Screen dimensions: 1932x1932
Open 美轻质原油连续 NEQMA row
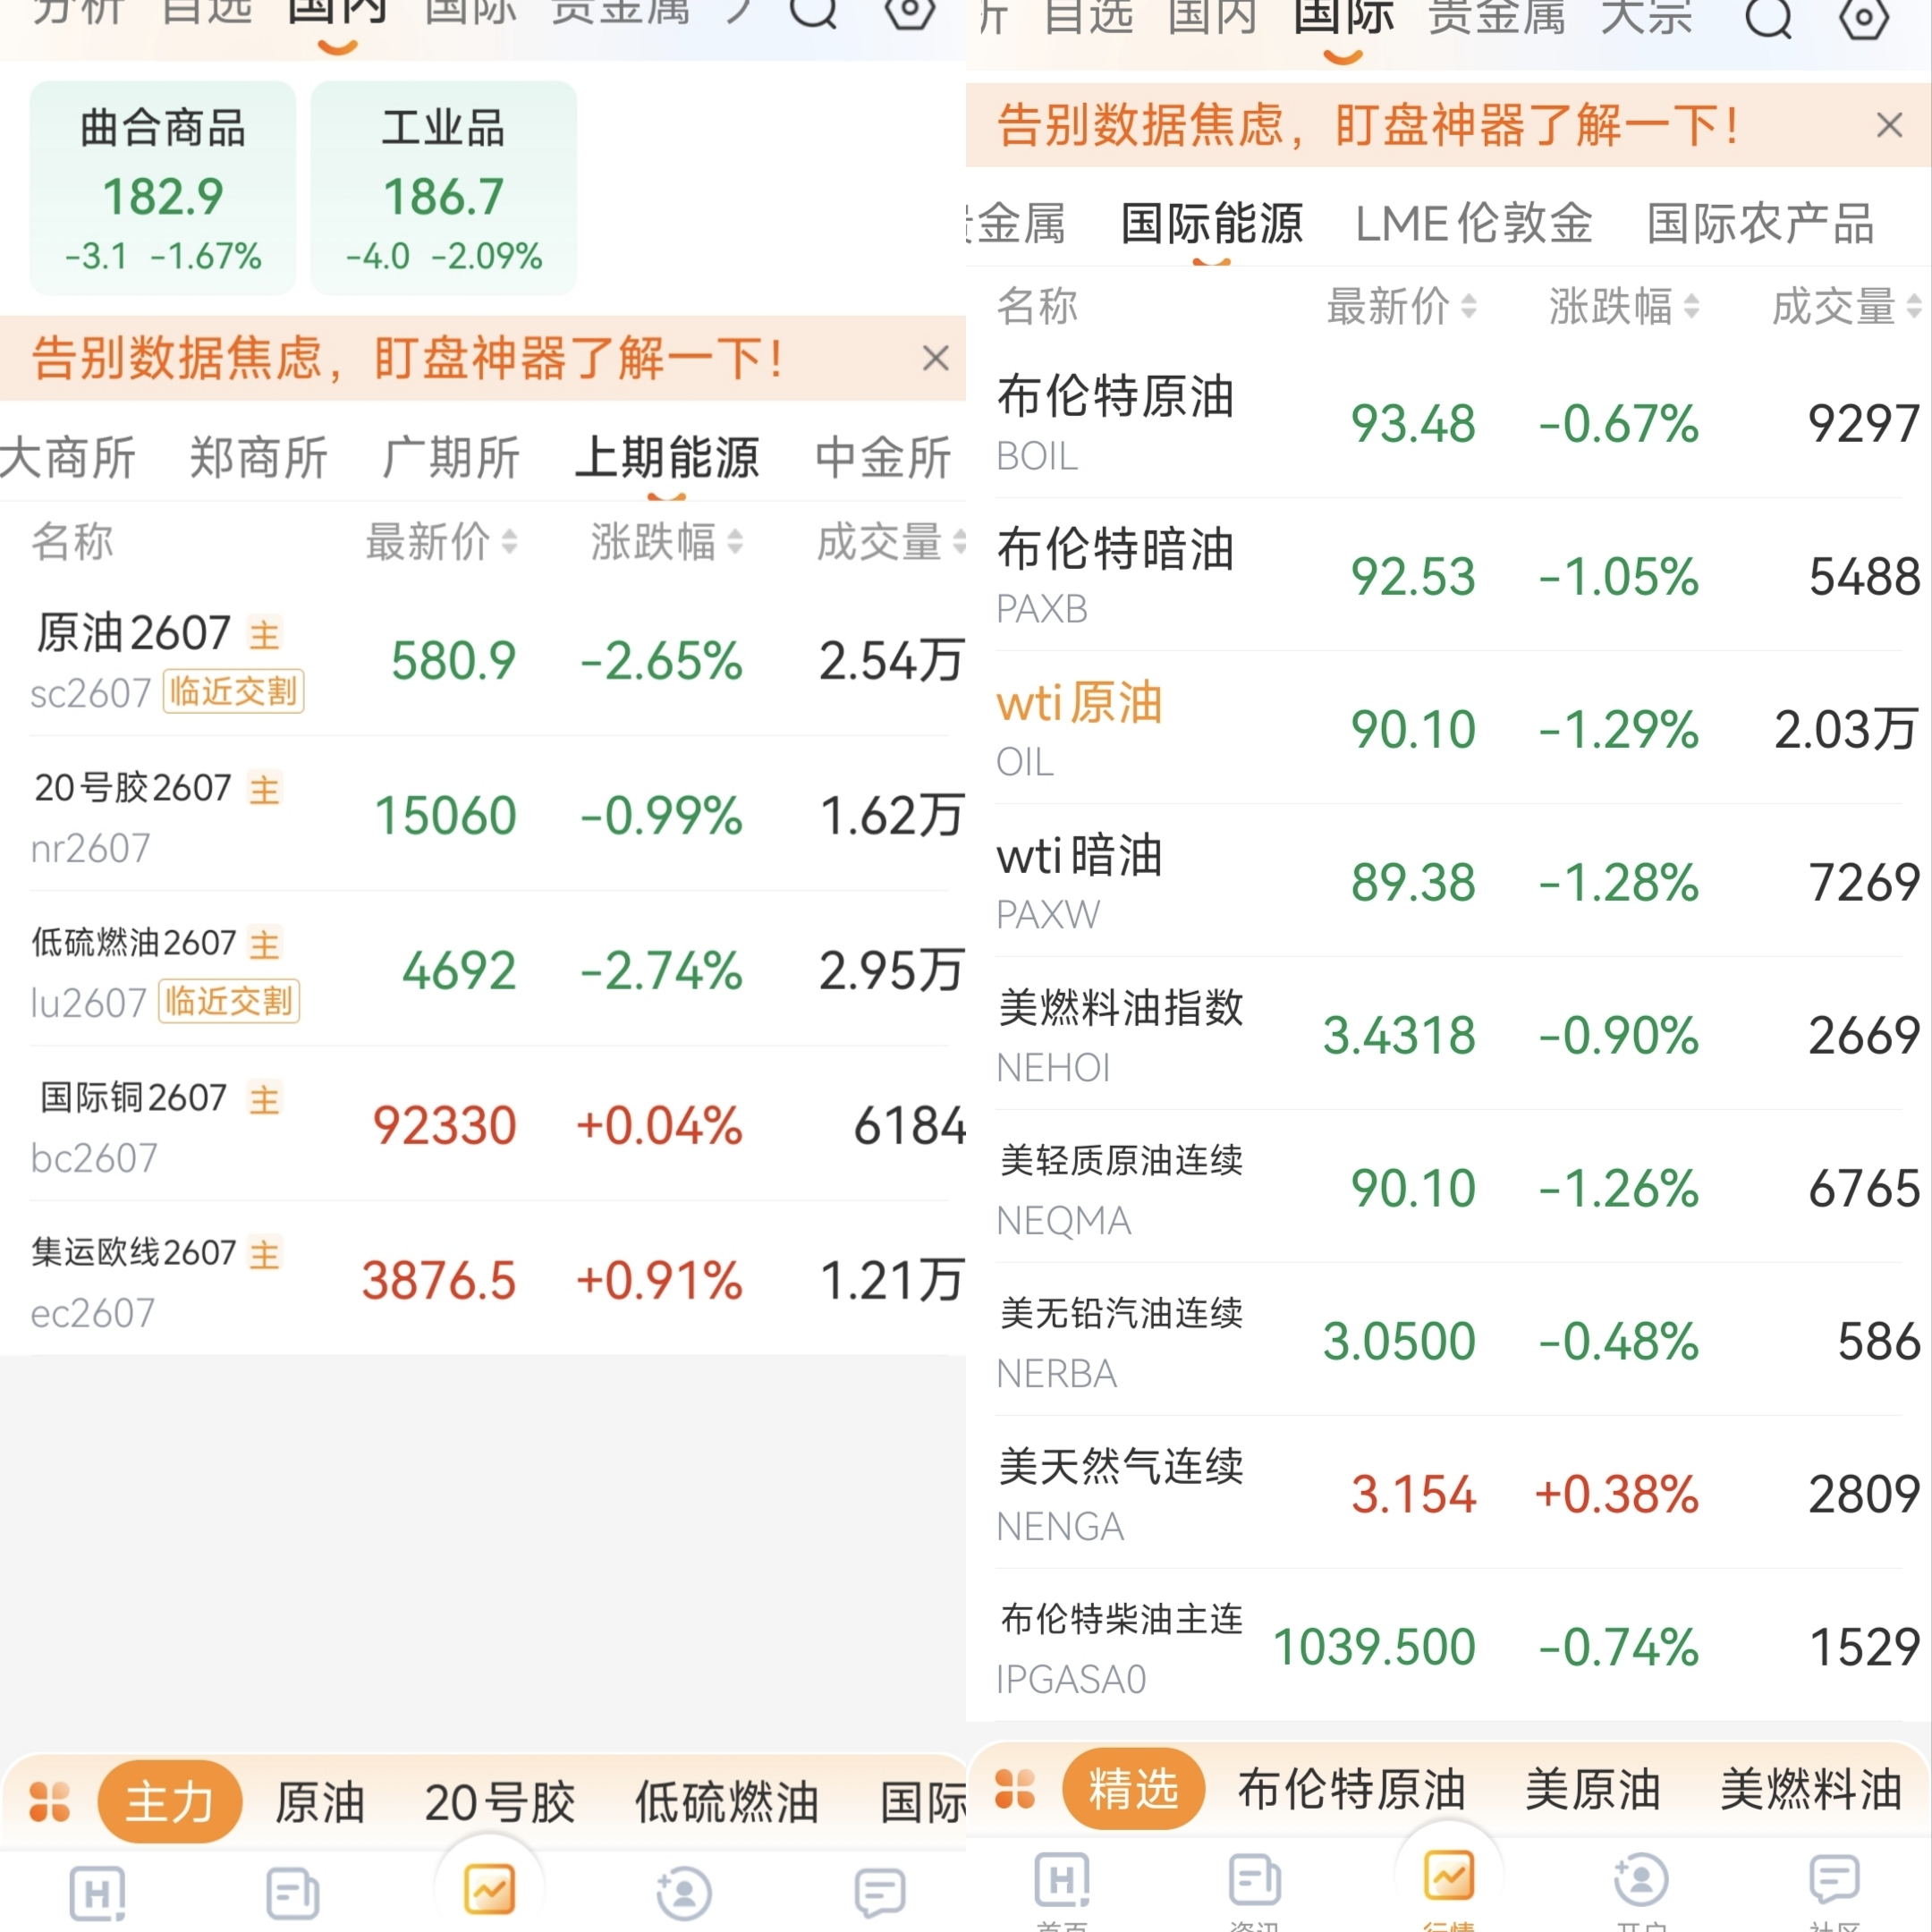coord(1449,1188)
